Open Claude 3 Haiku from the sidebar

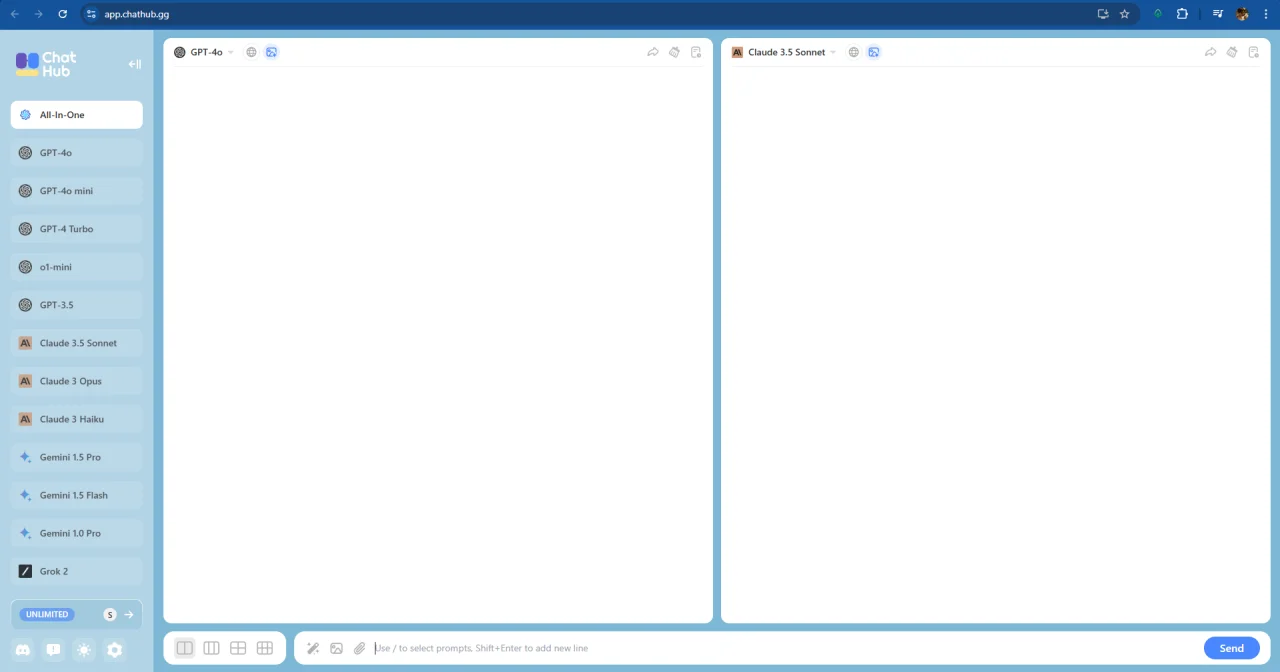coord(77,419)
